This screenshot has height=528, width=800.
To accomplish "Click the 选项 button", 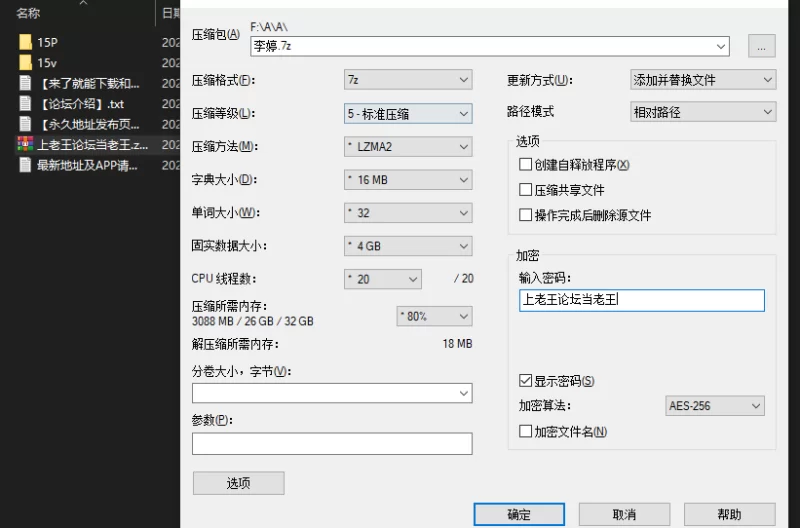I will [x=238, y=483].
